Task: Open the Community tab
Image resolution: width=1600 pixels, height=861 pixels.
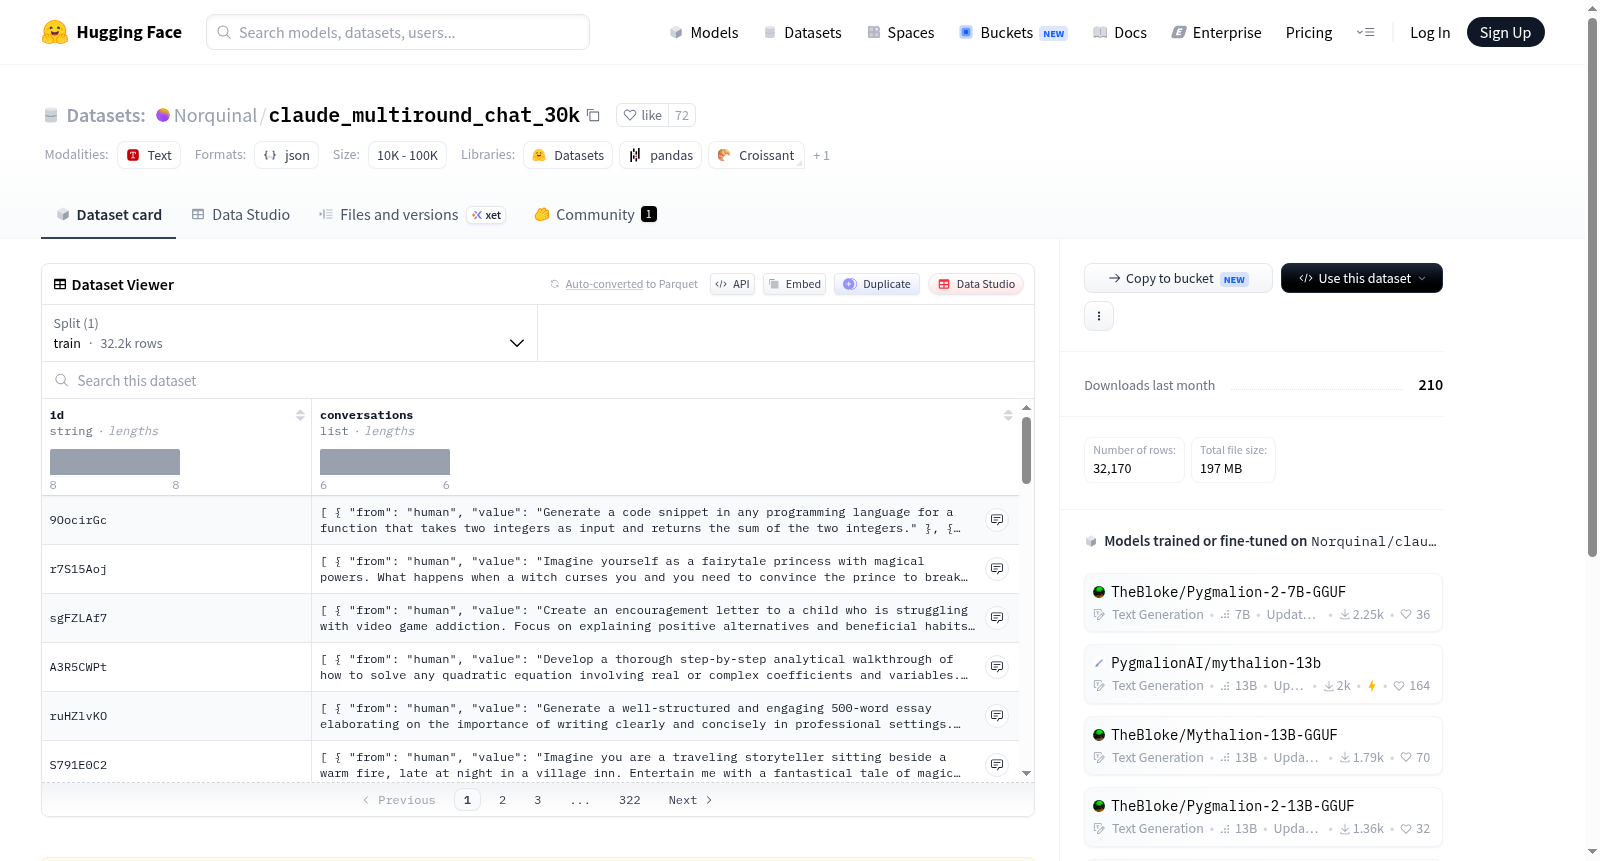Action: 595,215
